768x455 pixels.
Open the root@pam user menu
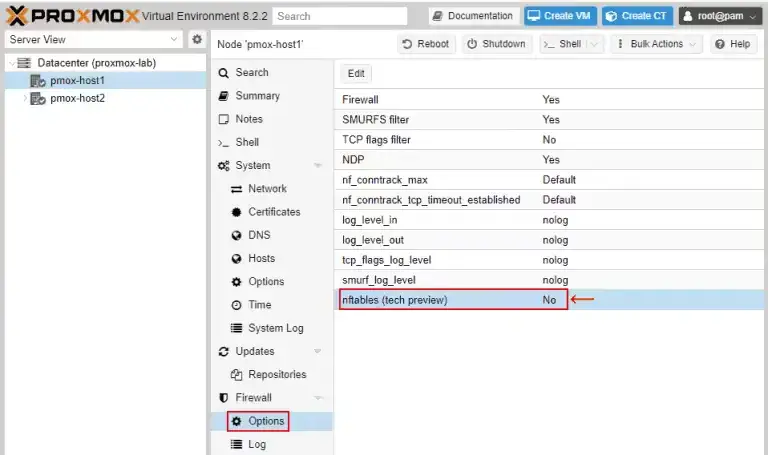point(720,16)
